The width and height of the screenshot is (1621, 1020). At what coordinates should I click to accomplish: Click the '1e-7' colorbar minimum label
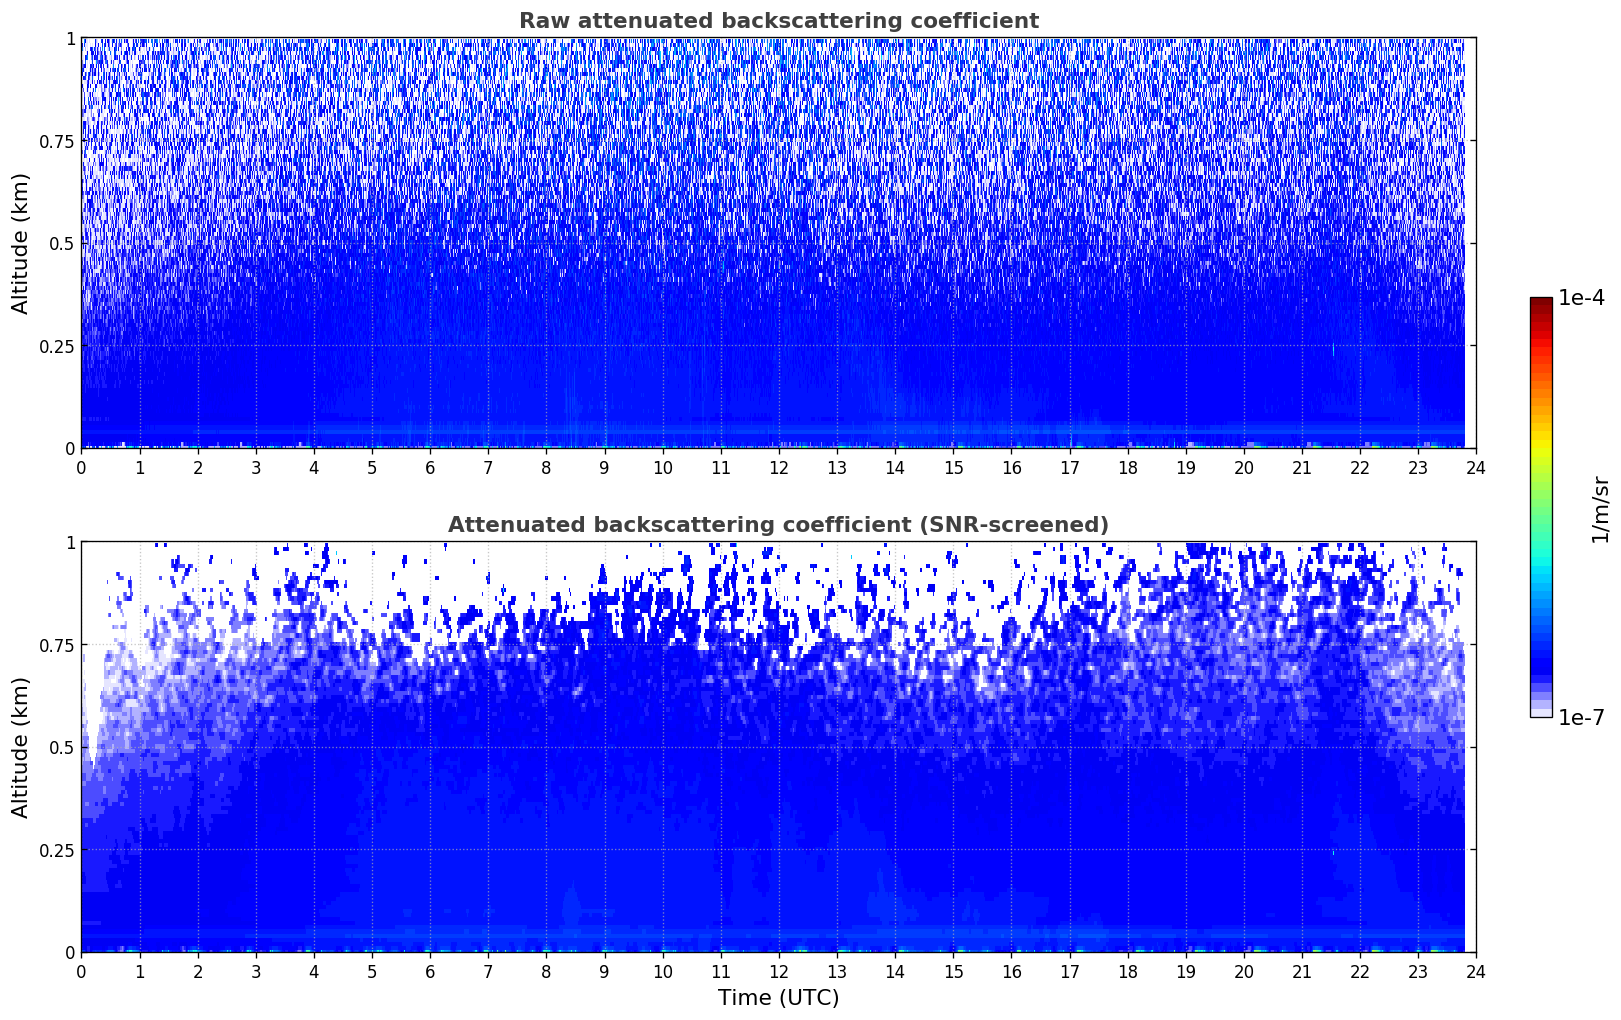[x=1581, y=718]
